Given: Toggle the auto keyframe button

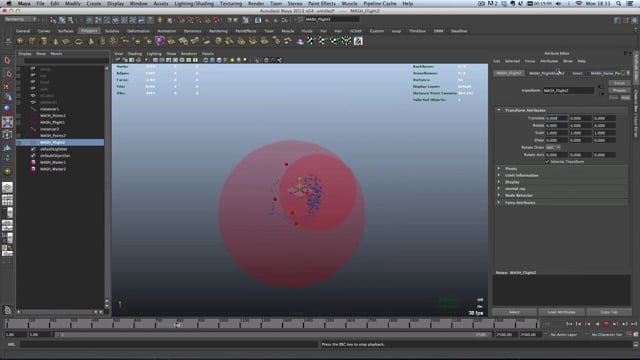Looking at the screenshot, I should (629, 334).
